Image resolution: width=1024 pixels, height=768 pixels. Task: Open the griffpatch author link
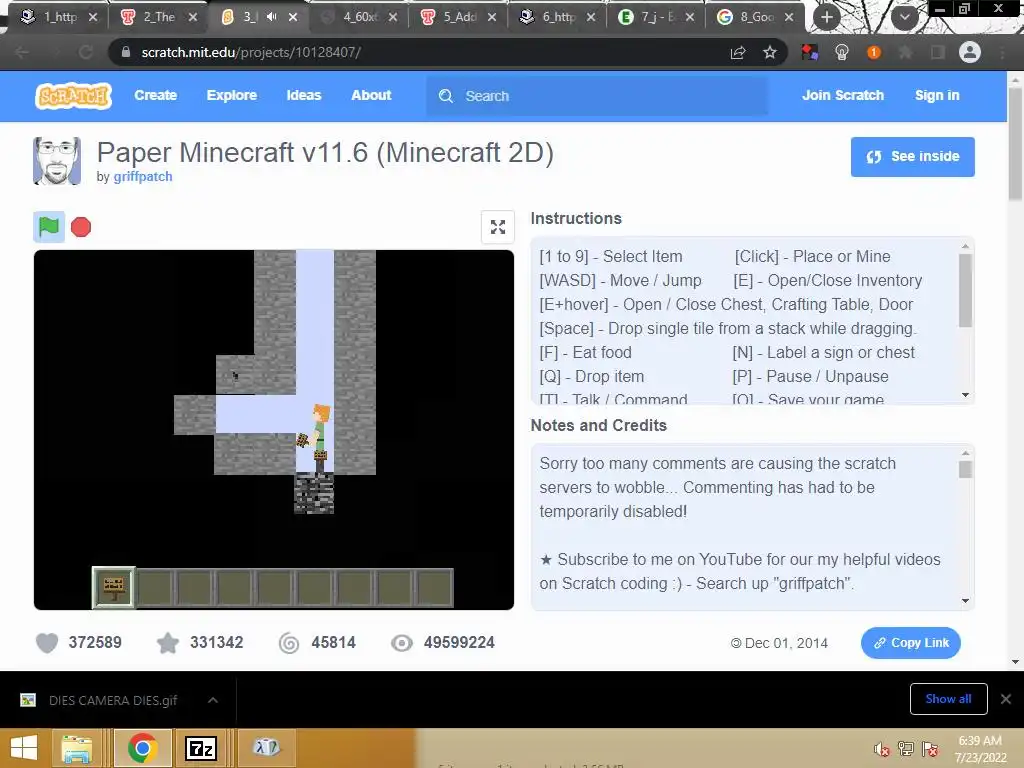(143, 177)
